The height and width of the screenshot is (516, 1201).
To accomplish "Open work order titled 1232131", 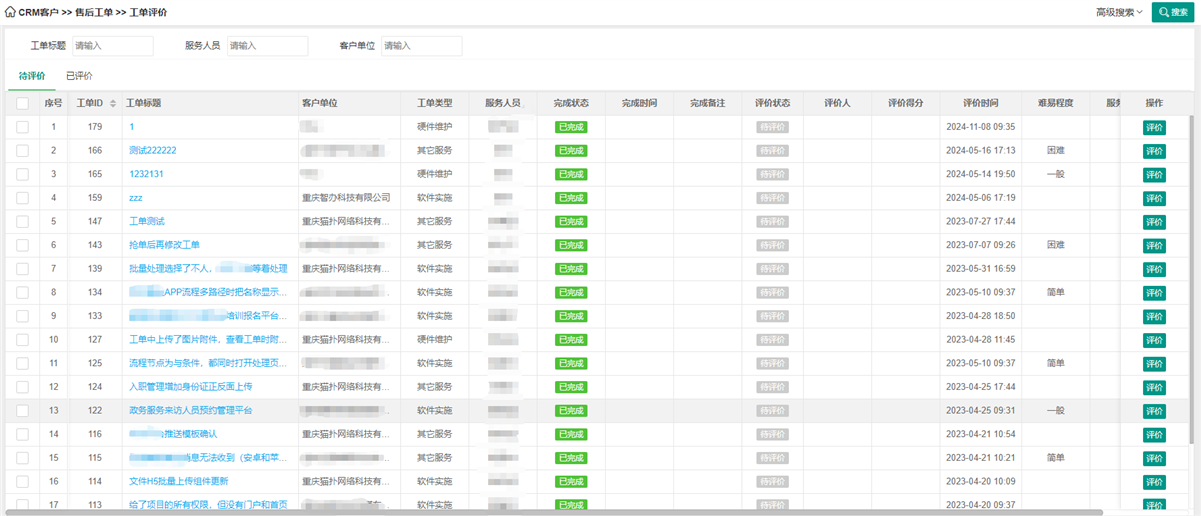I will [146, 174].
